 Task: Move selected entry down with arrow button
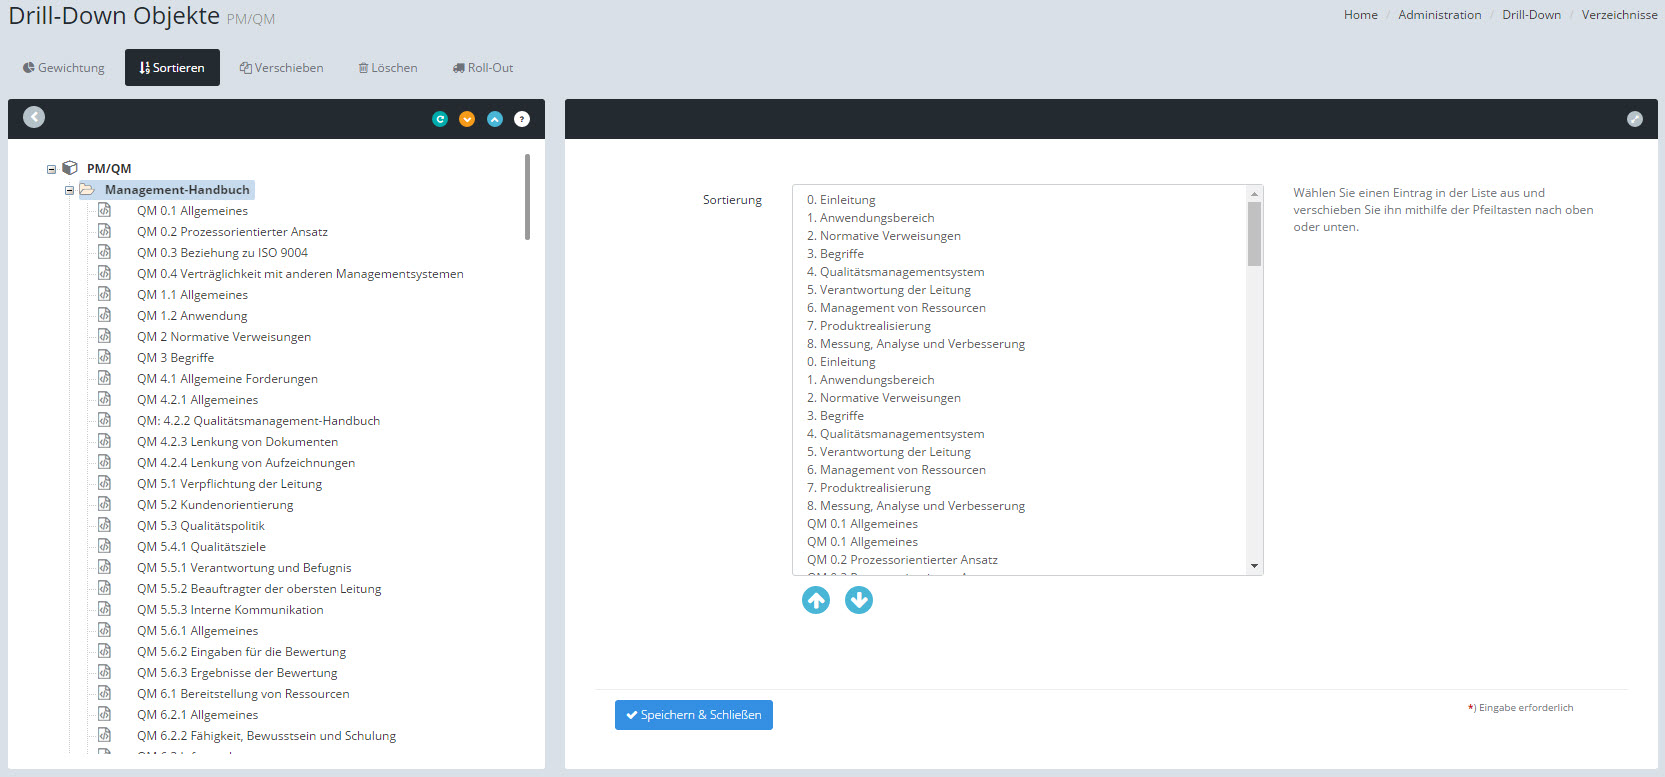[859, 600]
